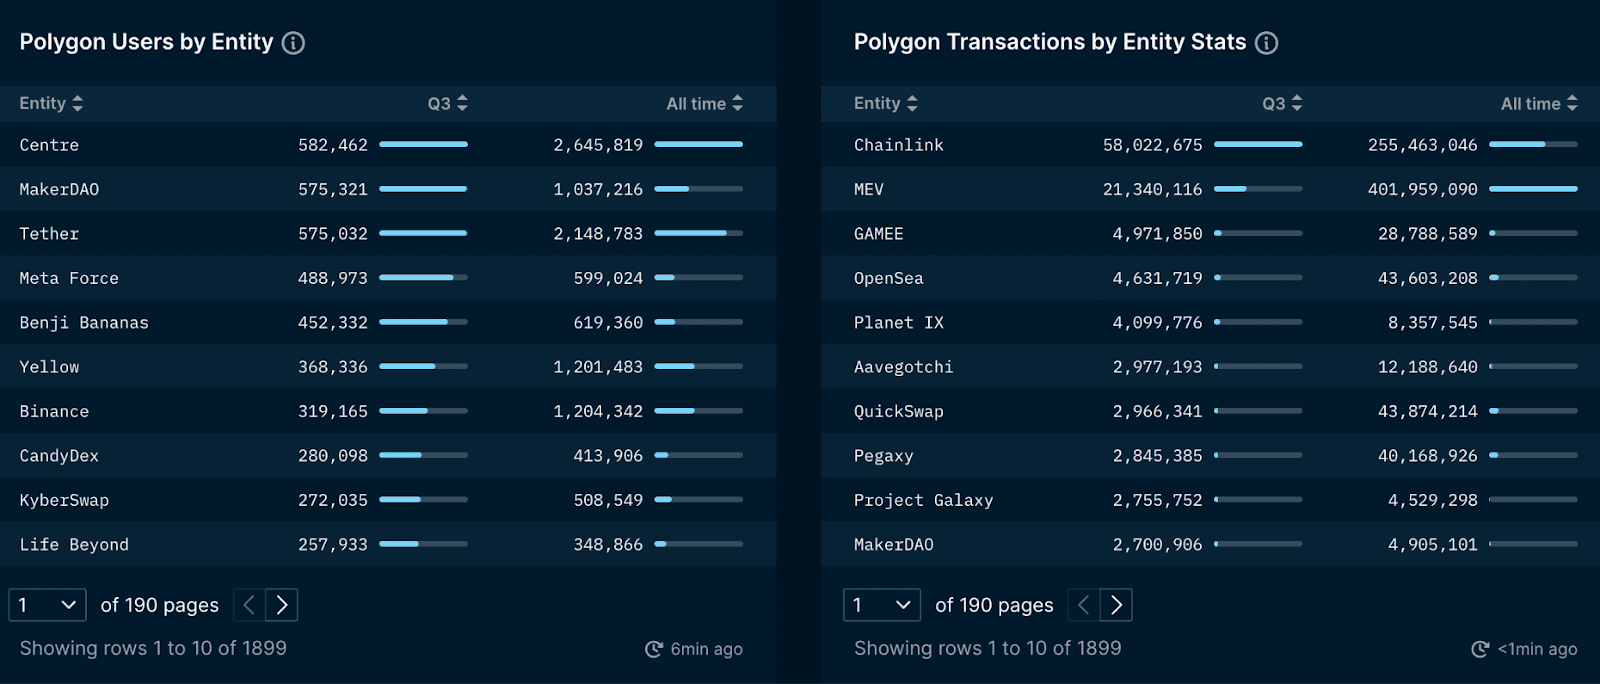Click All time header in Users table
This screenshot has height=684, width=1600.
[x=696, y=103]
